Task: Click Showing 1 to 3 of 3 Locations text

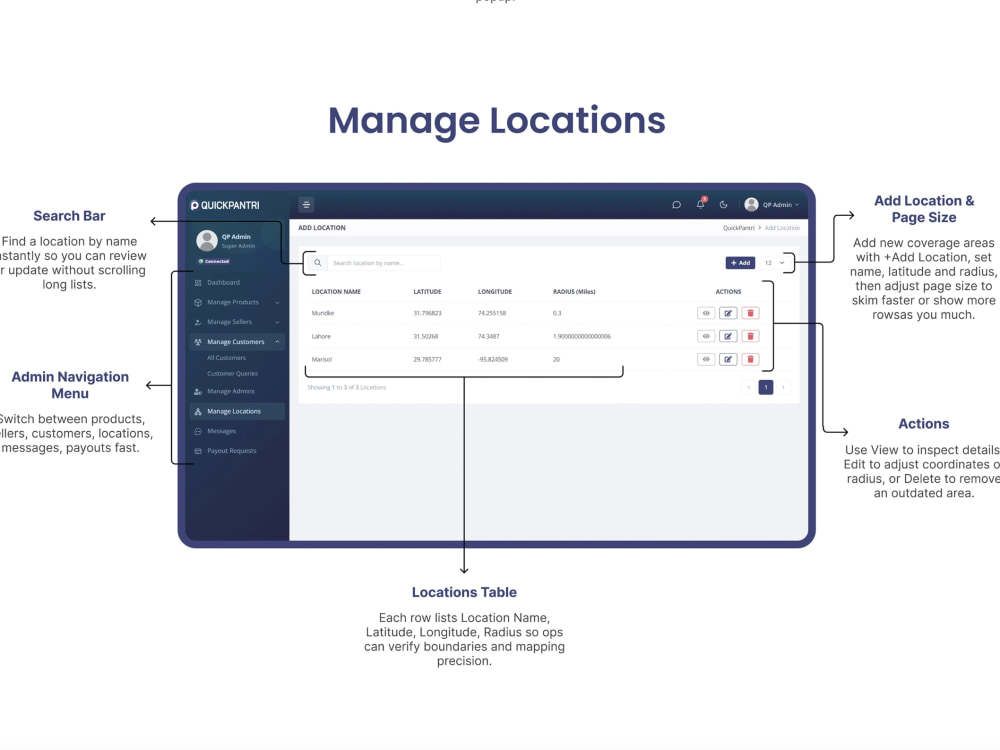Action: tap(346, 387)
